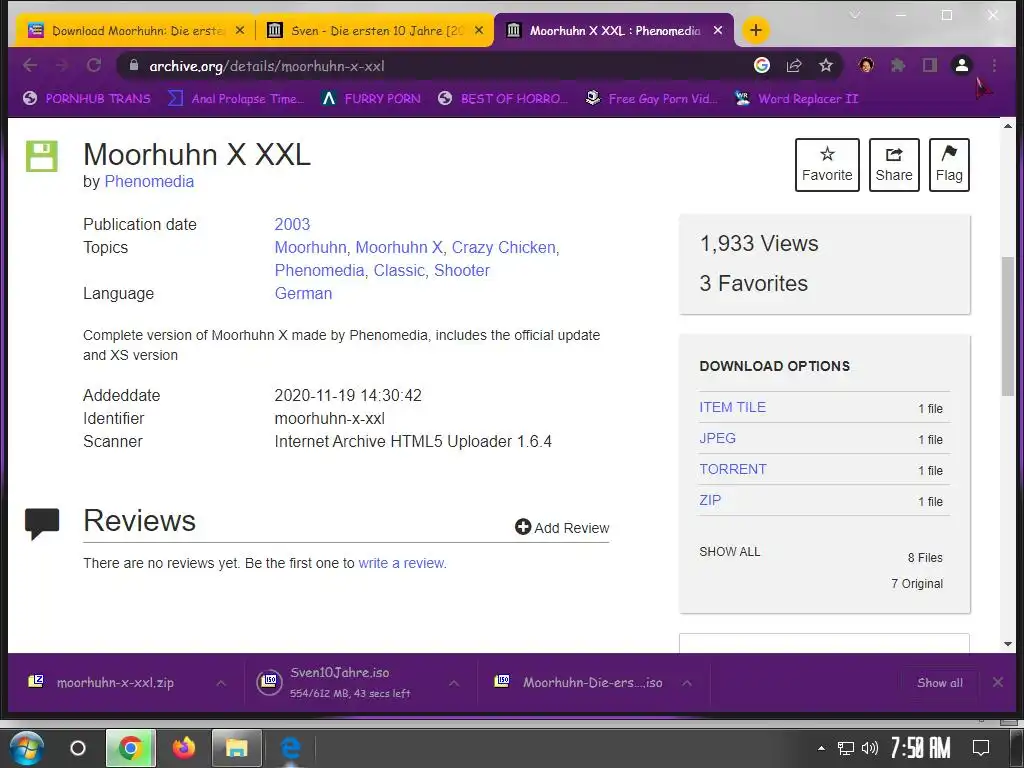
Task: Click the Google icon in address bar
Action: point(761,65)
